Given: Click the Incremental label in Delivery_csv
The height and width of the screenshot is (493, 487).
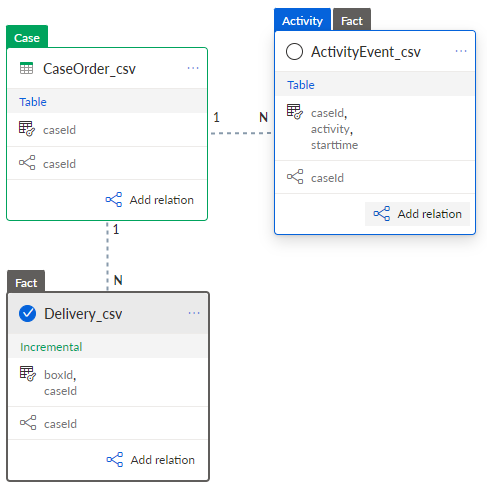Looking at the screenshot, I should pos(51,347).
